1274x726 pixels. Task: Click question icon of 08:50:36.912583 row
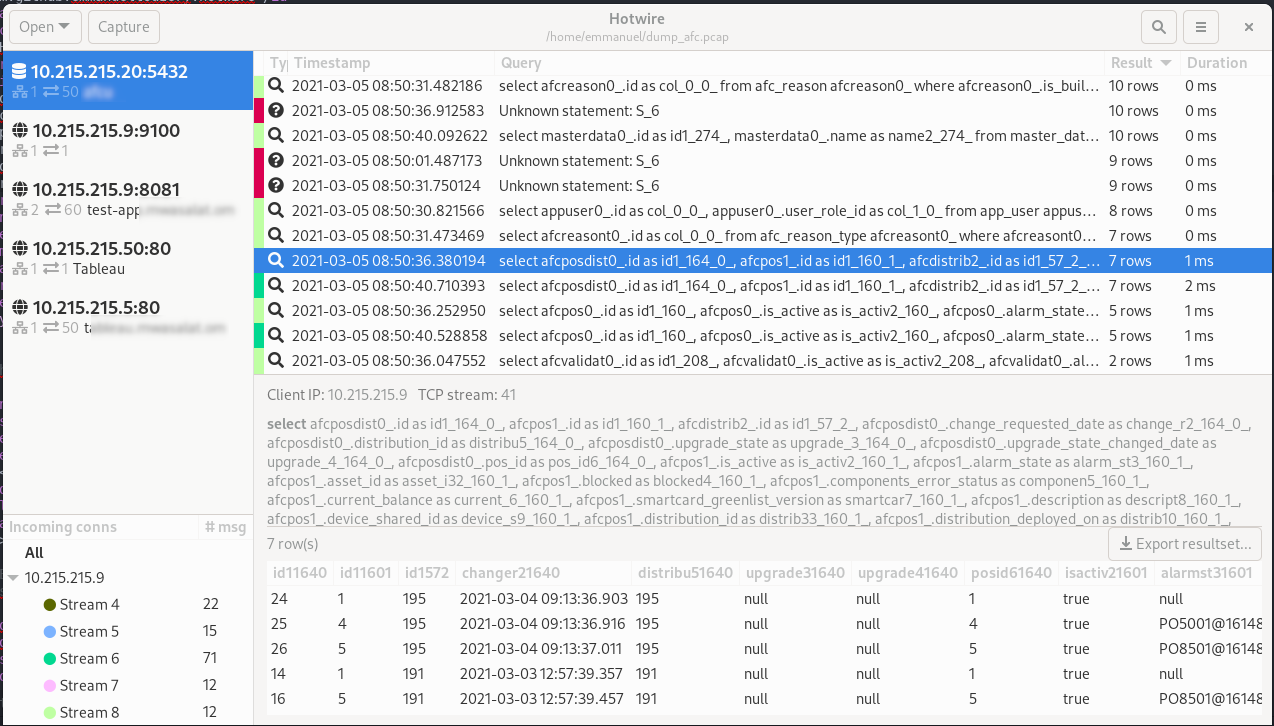pyautogui.click(x=276, y=111)
